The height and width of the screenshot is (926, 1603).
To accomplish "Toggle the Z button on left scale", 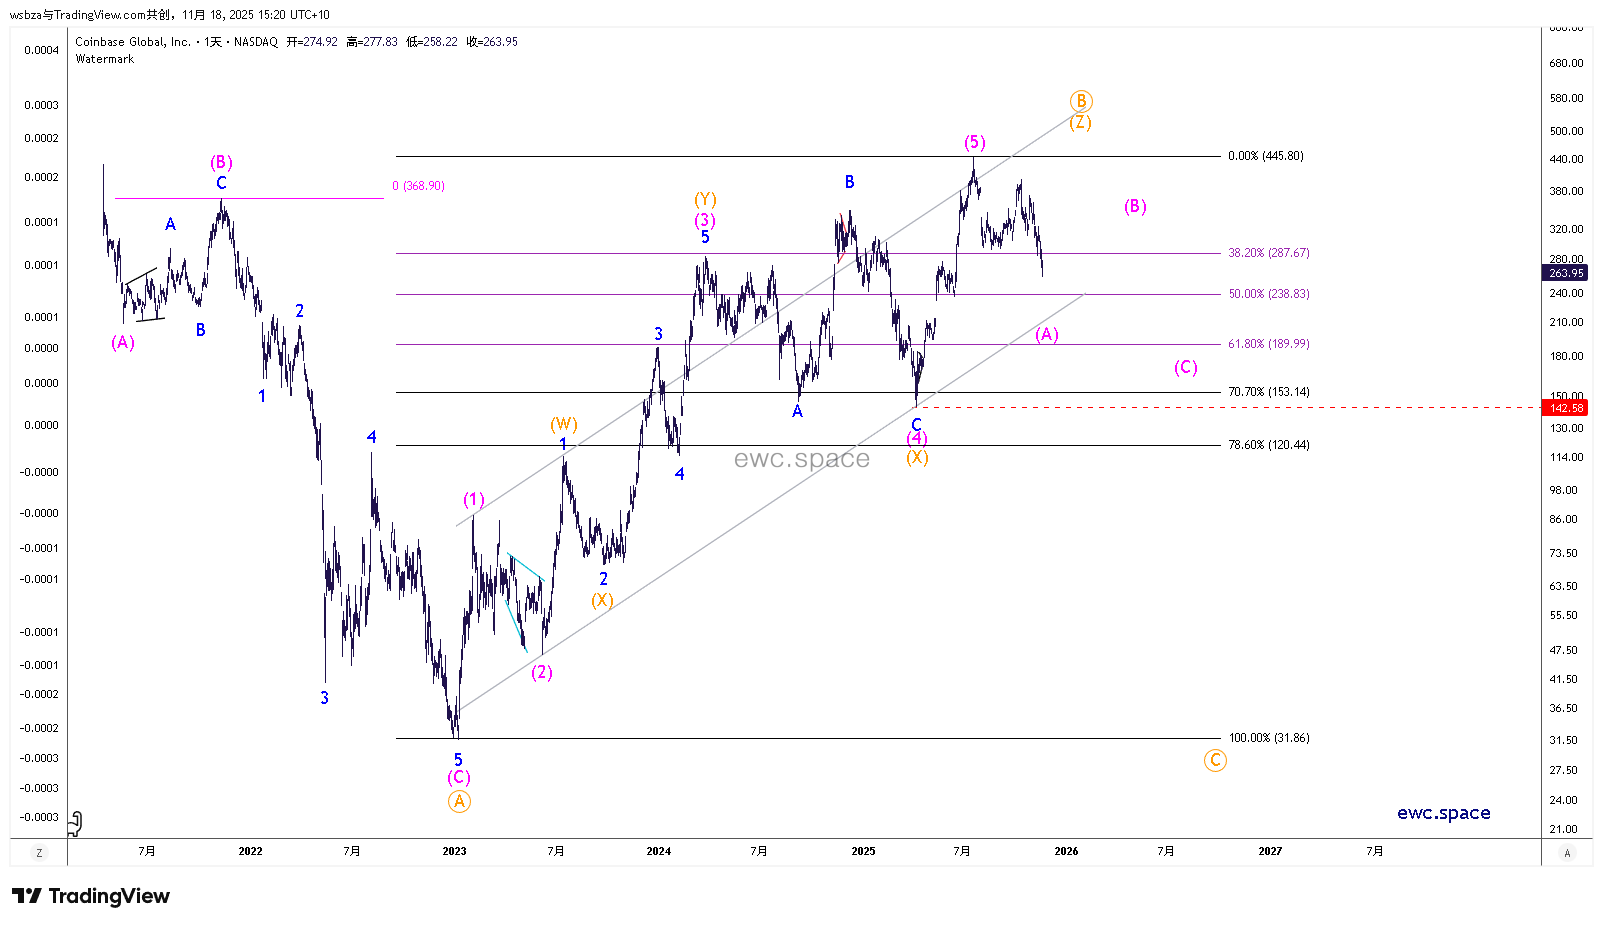I will point(39,853).
